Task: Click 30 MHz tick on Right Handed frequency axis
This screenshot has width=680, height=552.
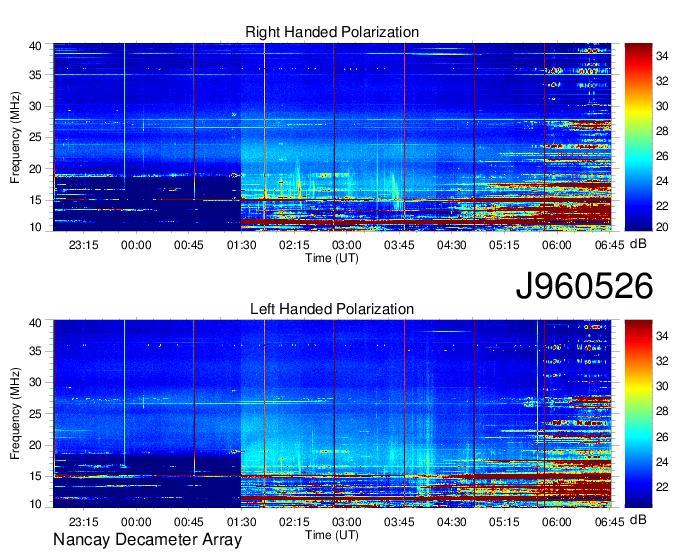Action: click(36, 106)
